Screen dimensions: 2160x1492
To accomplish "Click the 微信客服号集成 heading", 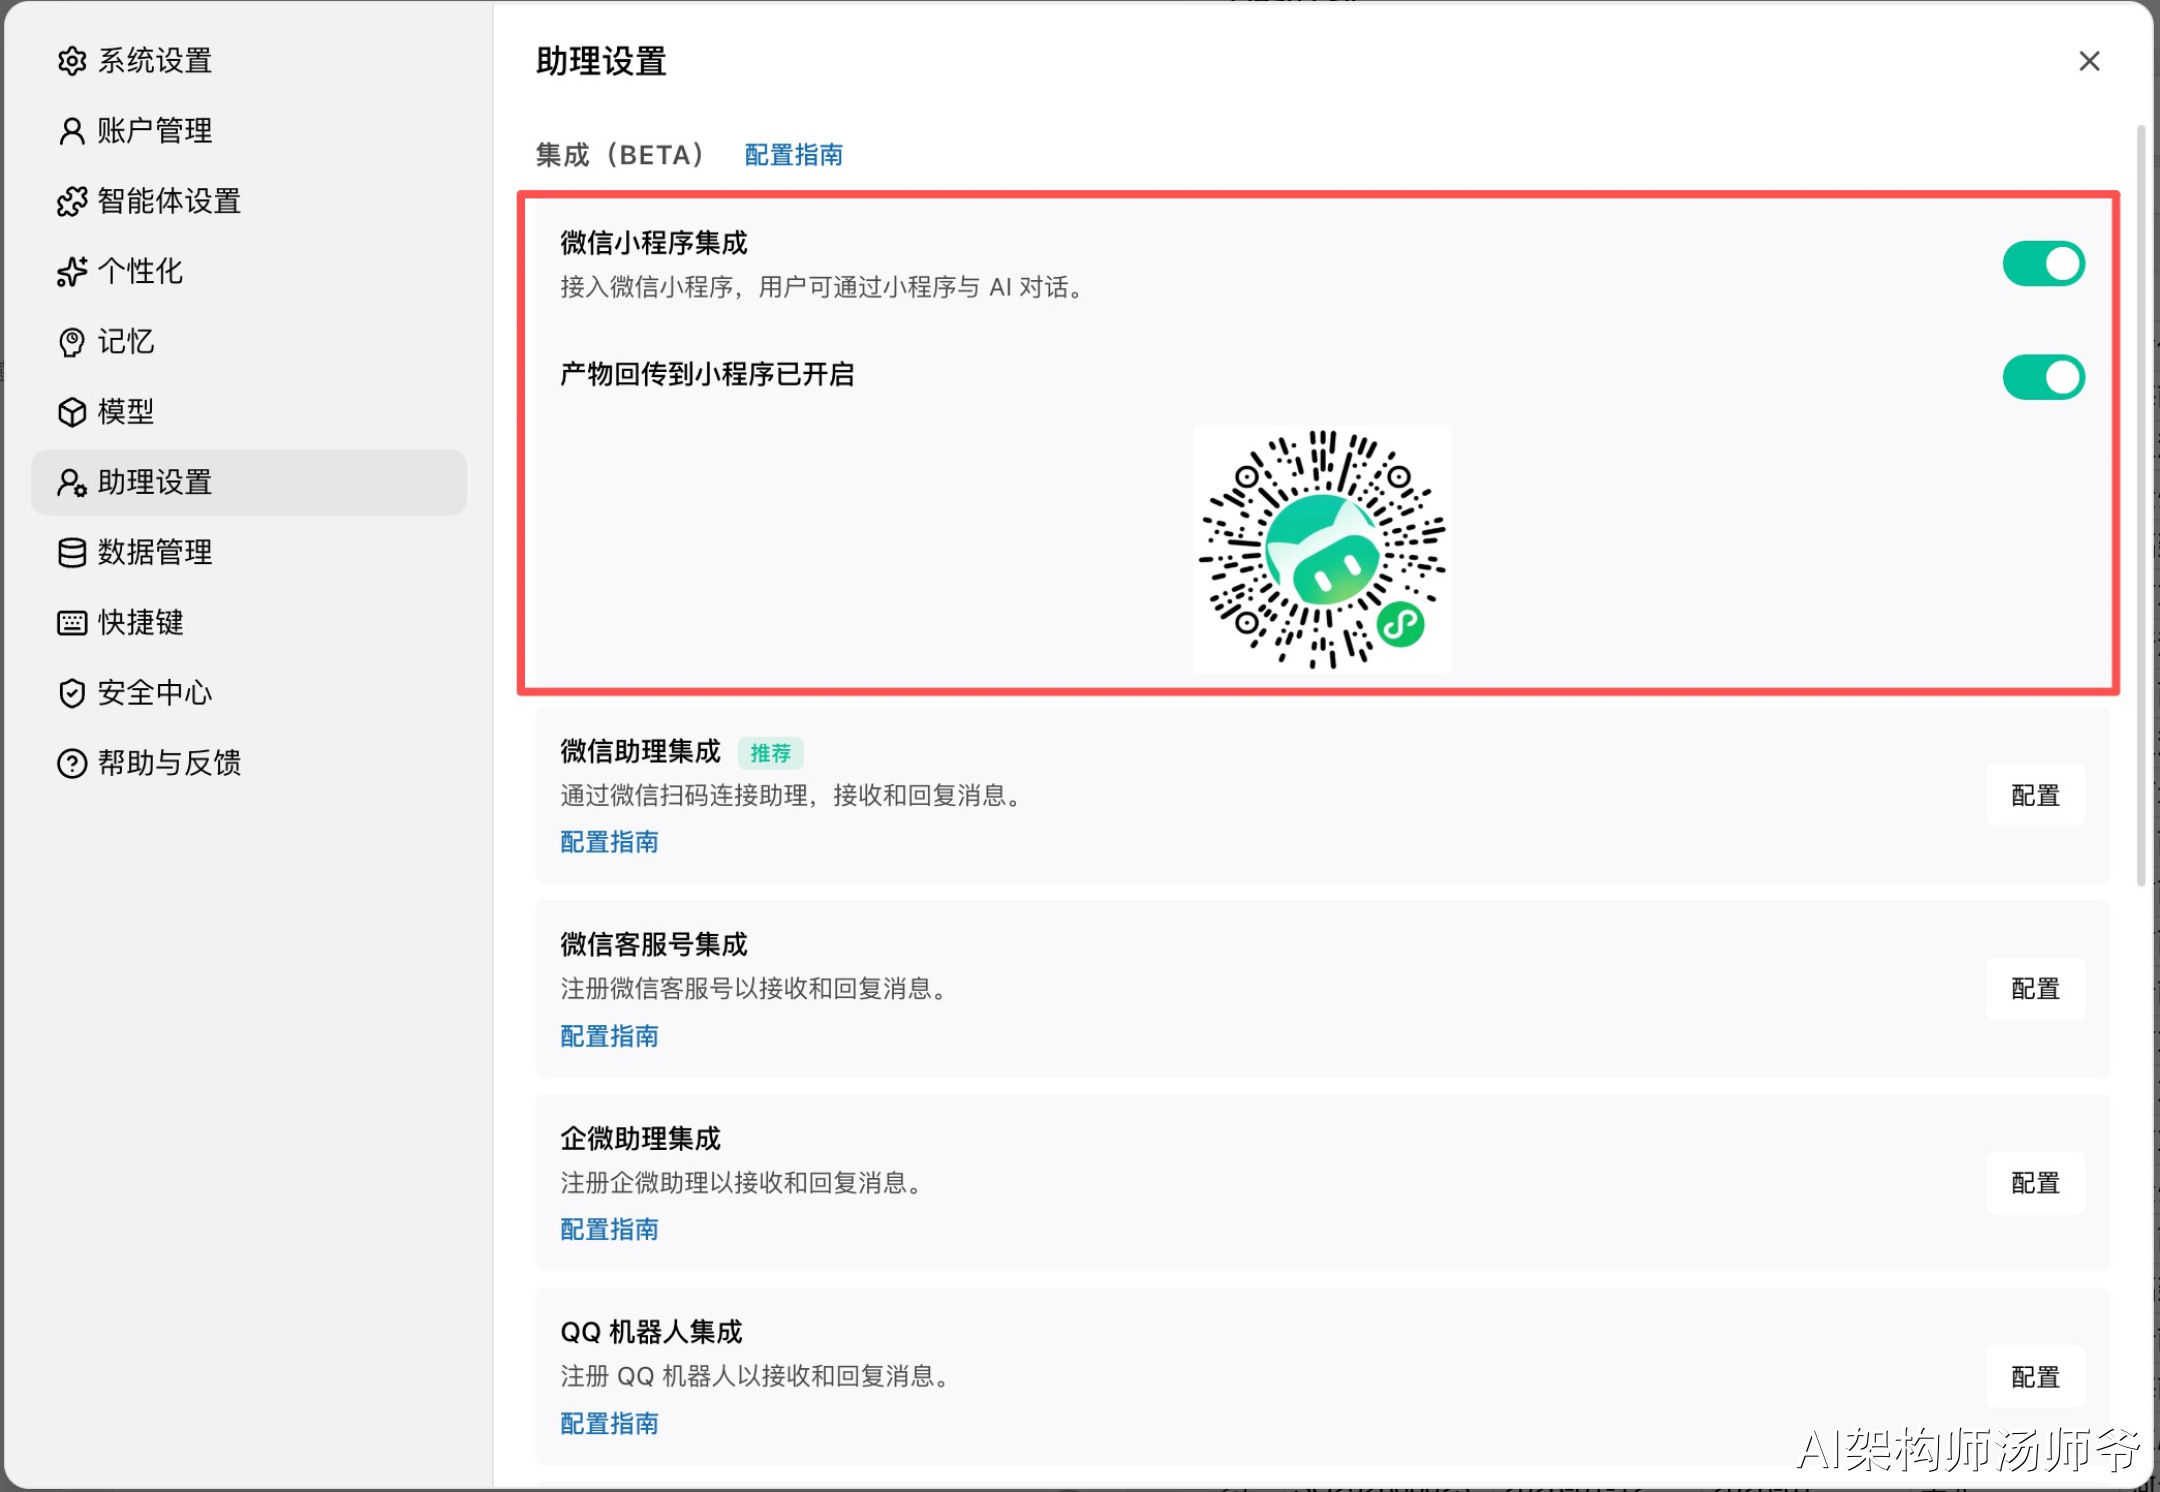I will 654,944.
